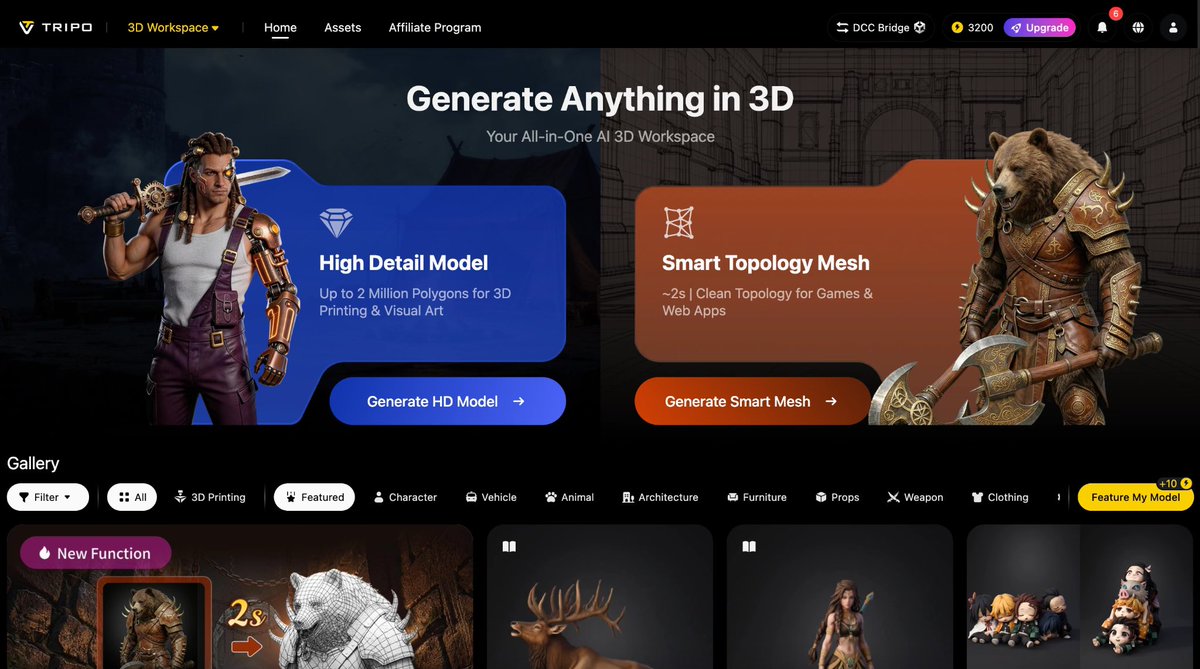Open the gallery Filter dropdown
The image size is (1200, 669).
click(47, 497)
